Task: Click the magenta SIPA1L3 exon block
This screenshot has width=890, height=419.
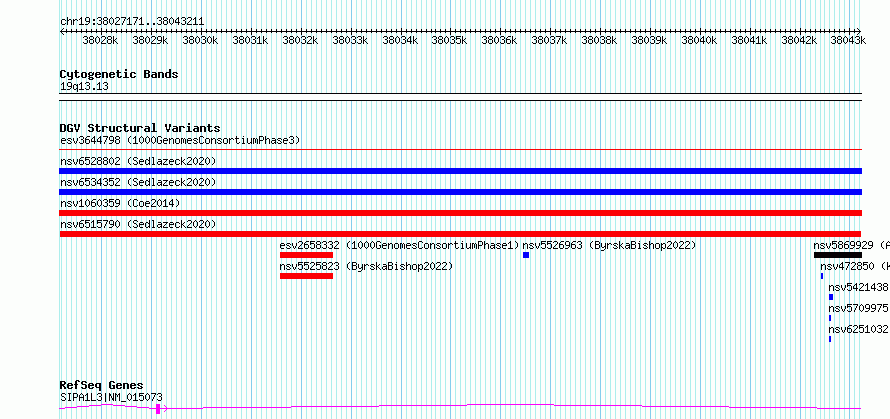Action: (158, 408)
